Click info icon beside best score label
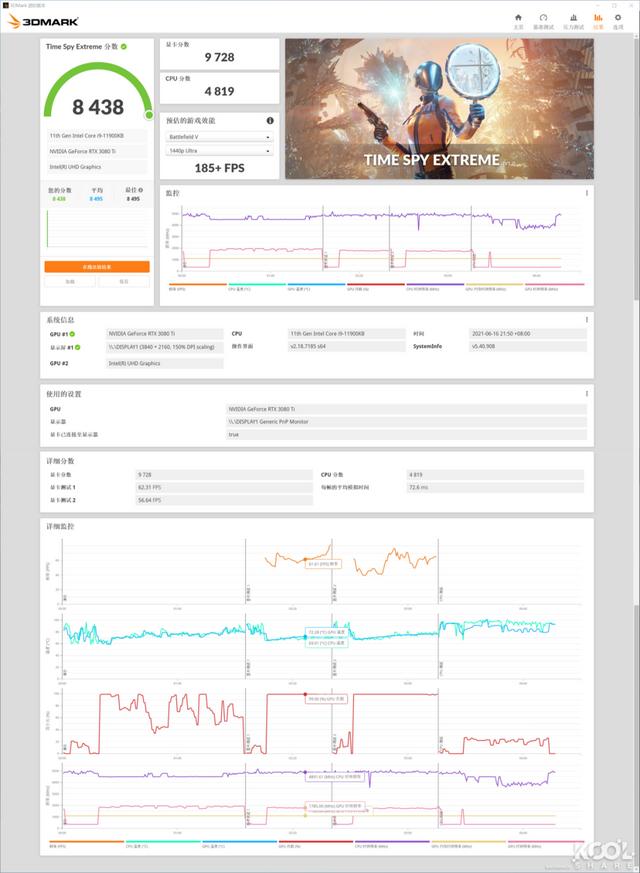640x873 pixels. click(x=141, y=190)
